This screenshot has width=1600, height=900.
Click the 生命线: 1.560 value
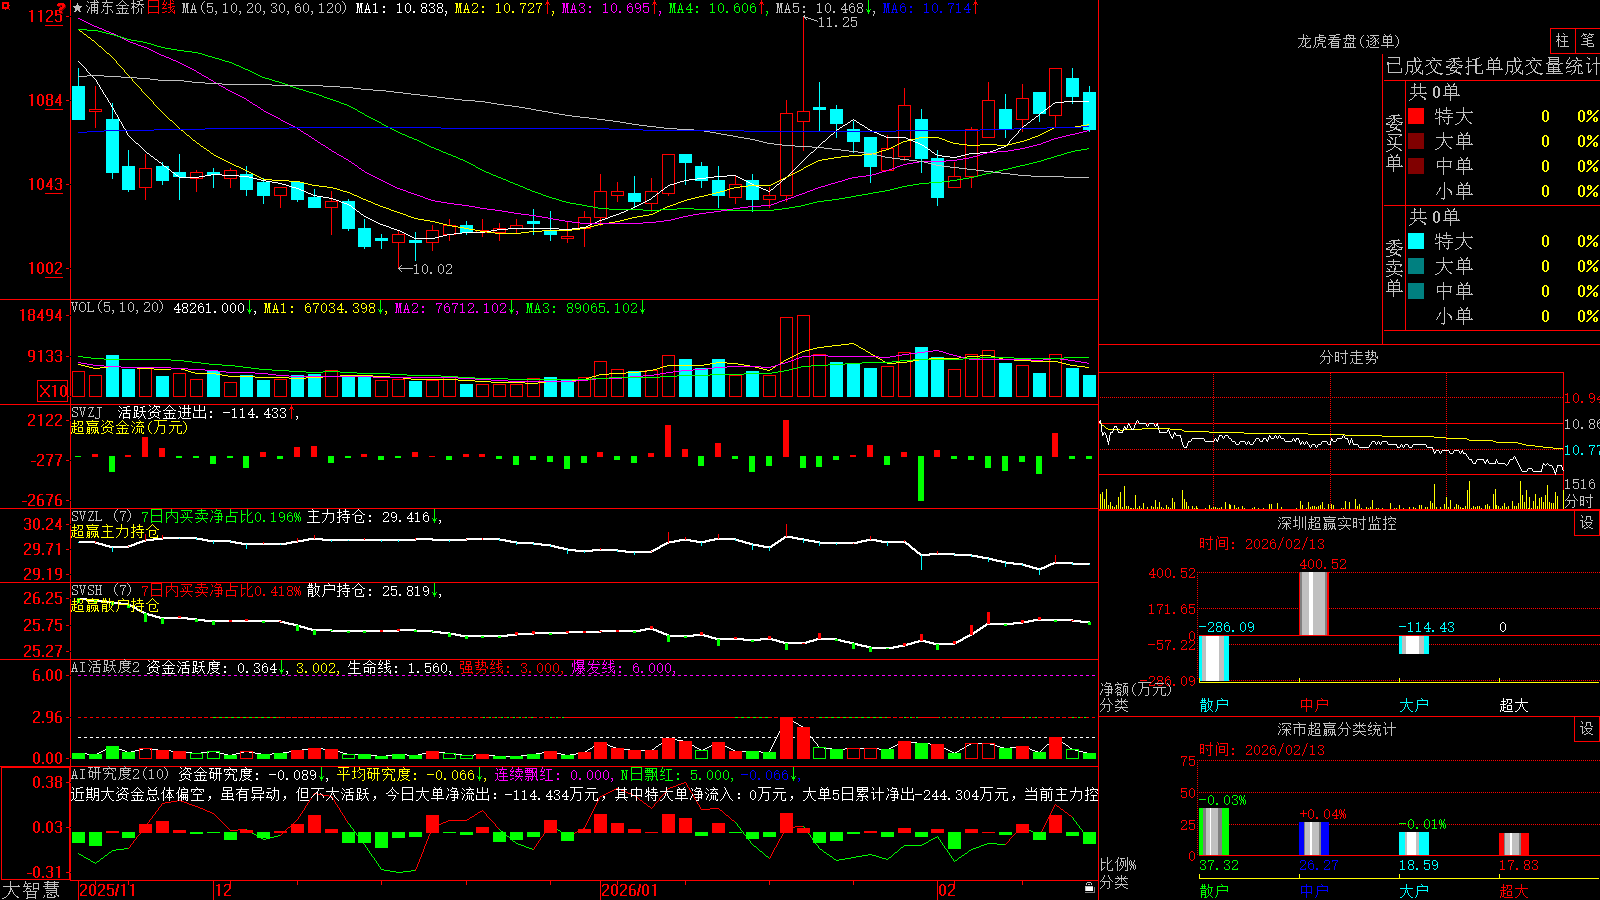pyautogui.click(x=398, y=668)
